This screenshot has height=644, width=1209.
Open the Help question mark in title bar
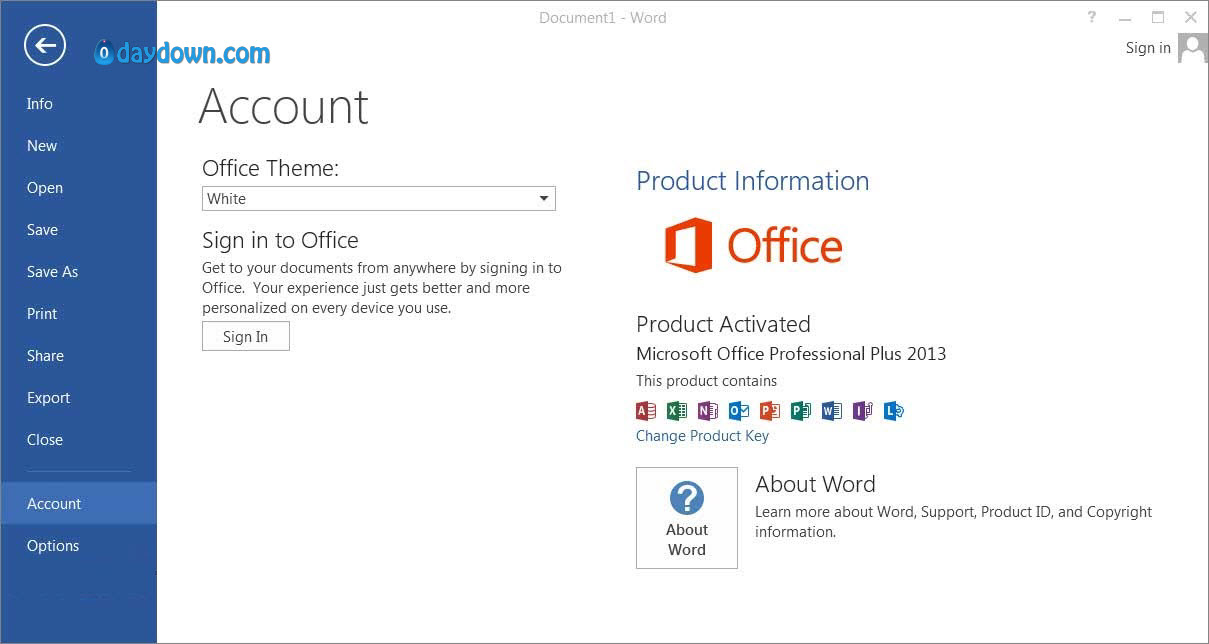coord(1092,17)
